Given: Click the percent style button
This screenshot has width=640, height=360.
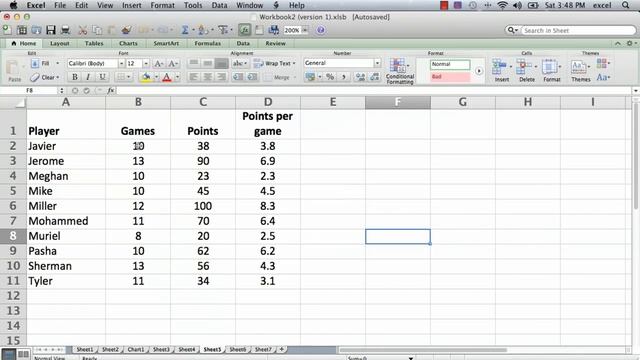Looking at the screenshot, I should tap(330, 77).
